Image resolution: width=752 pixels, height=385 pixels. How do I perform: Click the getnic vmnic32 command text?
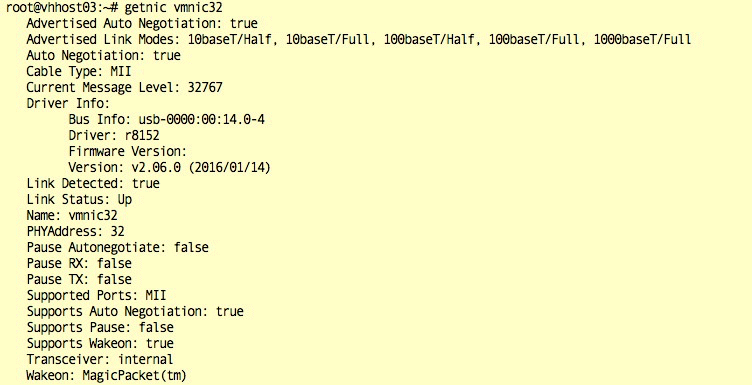174,8
